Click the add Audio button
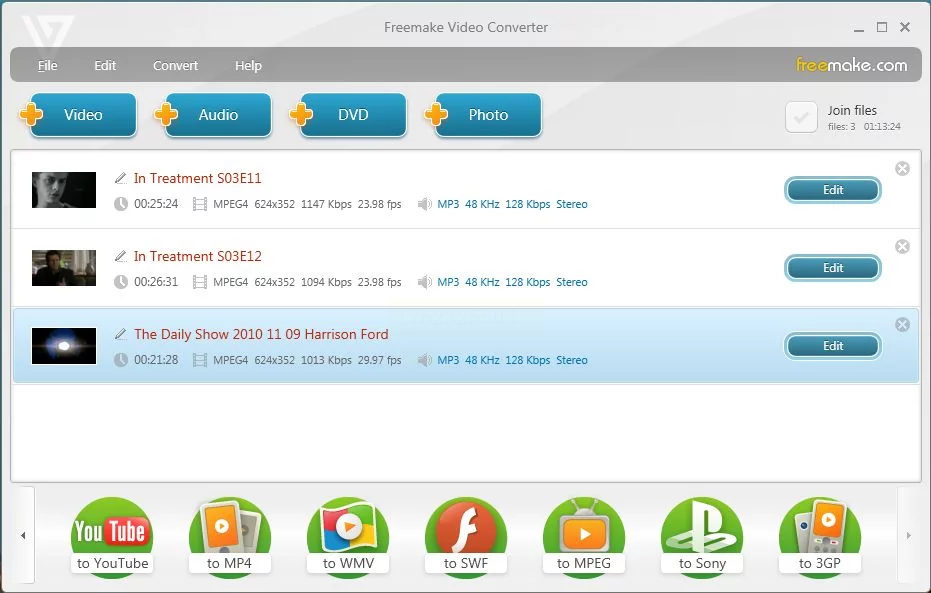Image resolution: width=931 pixels, height=593 pixels. pyautogui.click(x=214, y=115)
